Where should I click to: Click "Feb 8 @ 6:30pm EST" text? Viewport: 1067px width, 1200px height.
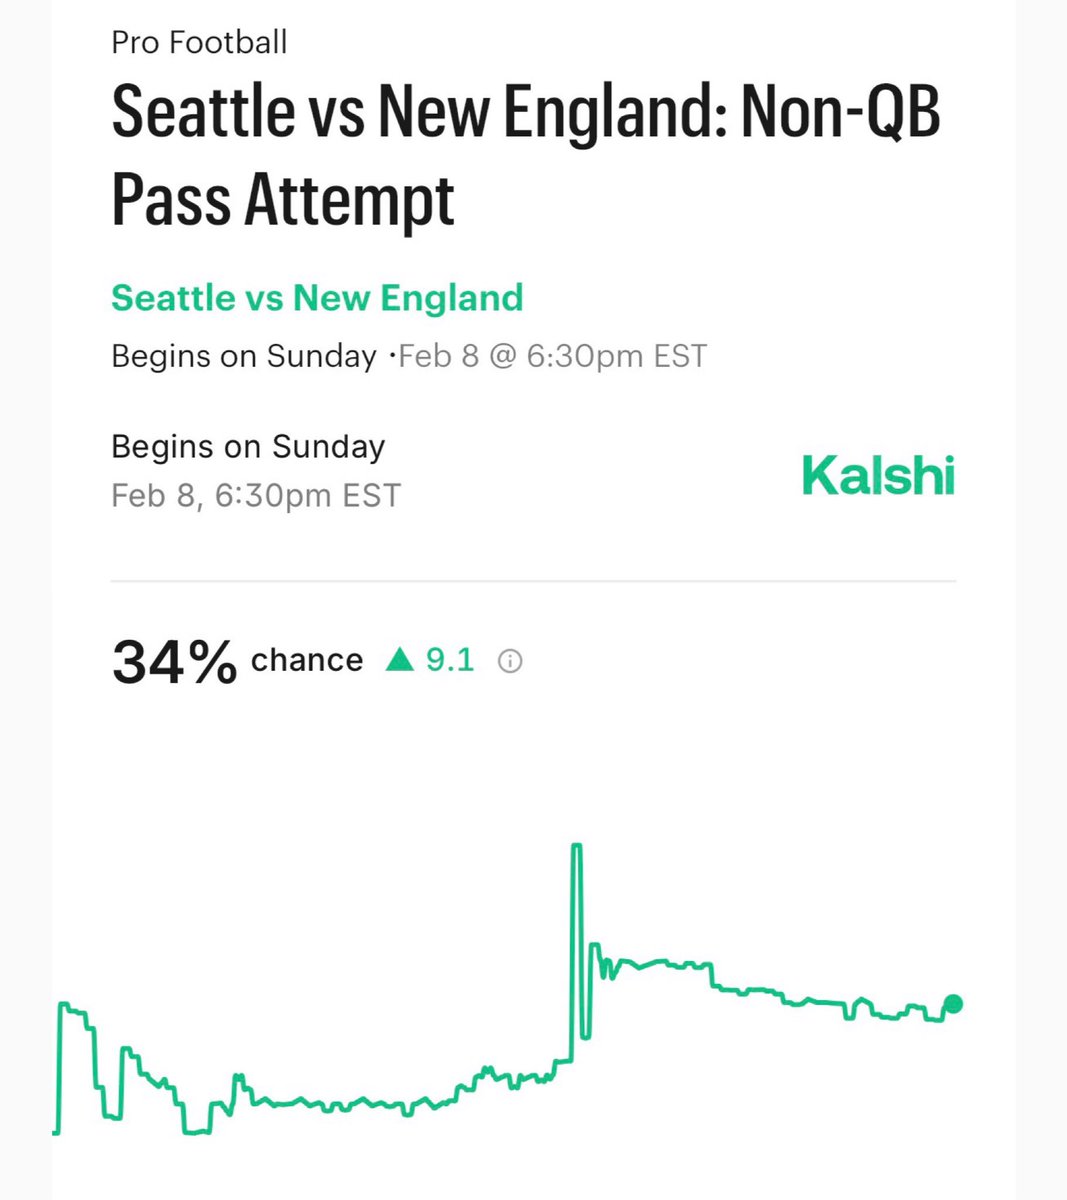pyautogui.click(x=552, y=356)
